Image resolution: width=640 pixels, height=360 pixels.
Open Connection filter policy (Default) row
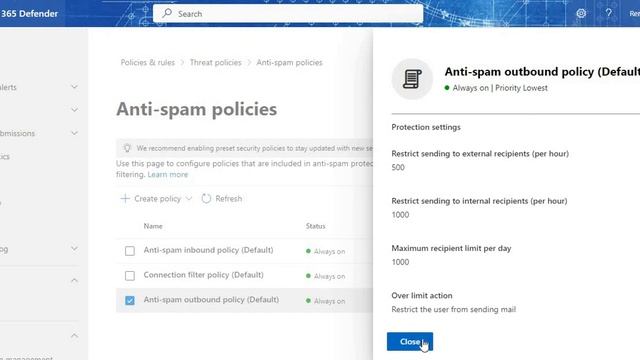[x=203, y=275]
